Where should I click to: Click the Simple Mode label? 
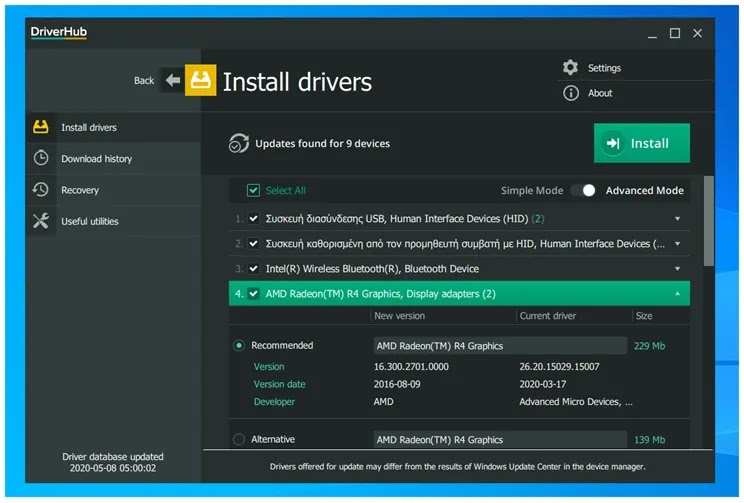532,190
